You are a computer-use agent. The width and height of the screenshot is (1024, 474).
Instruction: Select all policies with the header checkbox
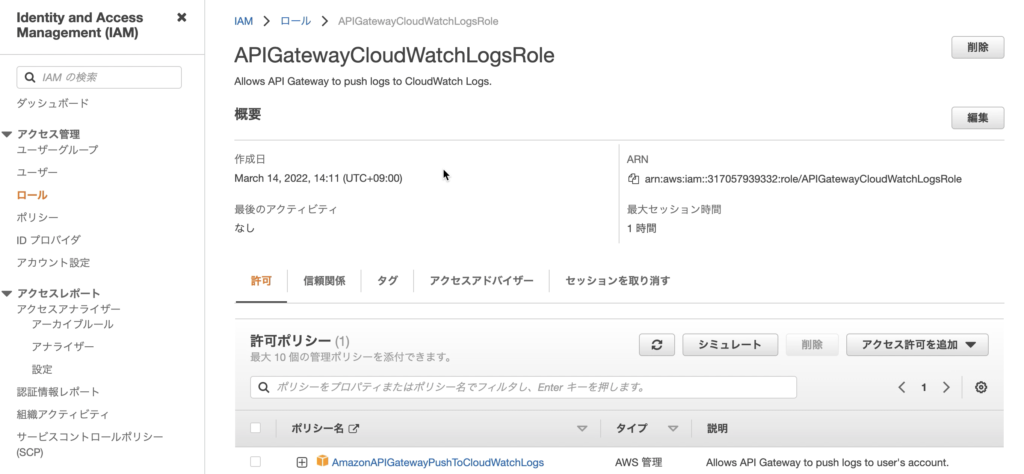(x=255, y=428)
